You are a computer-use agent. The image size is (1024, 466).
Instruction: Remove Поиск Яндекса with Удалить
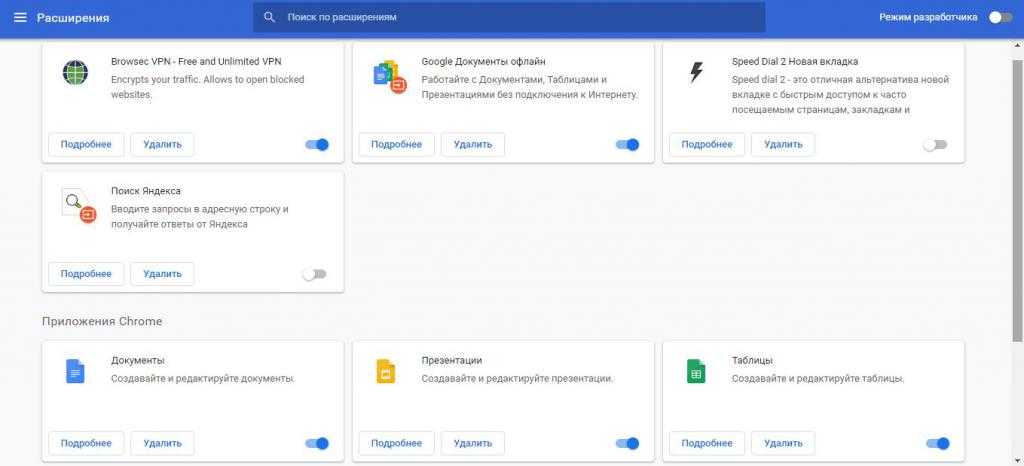point(162,274)
